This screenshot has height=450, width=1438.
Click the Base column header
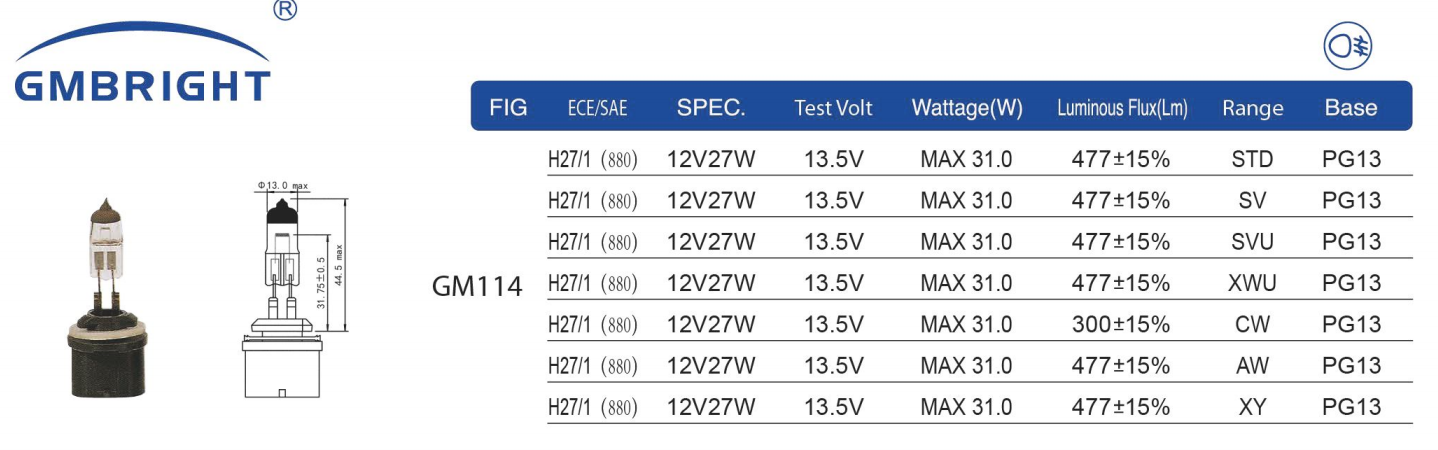[1351, 107]
